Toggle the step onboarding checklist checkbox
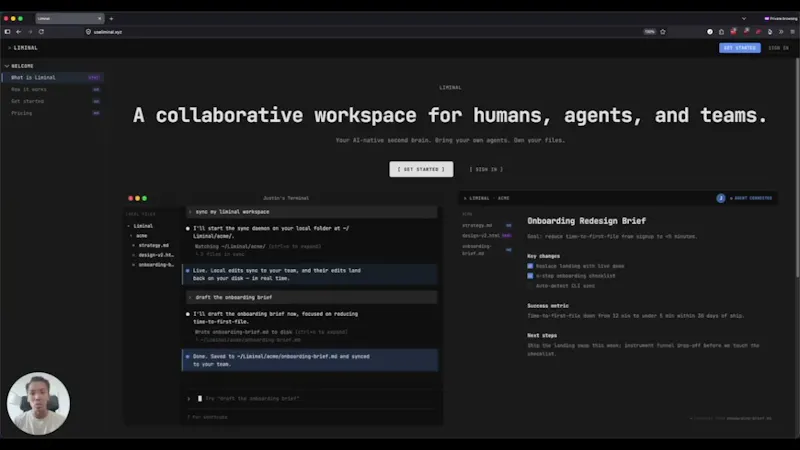The image size is (800, 450). (530, 276)
